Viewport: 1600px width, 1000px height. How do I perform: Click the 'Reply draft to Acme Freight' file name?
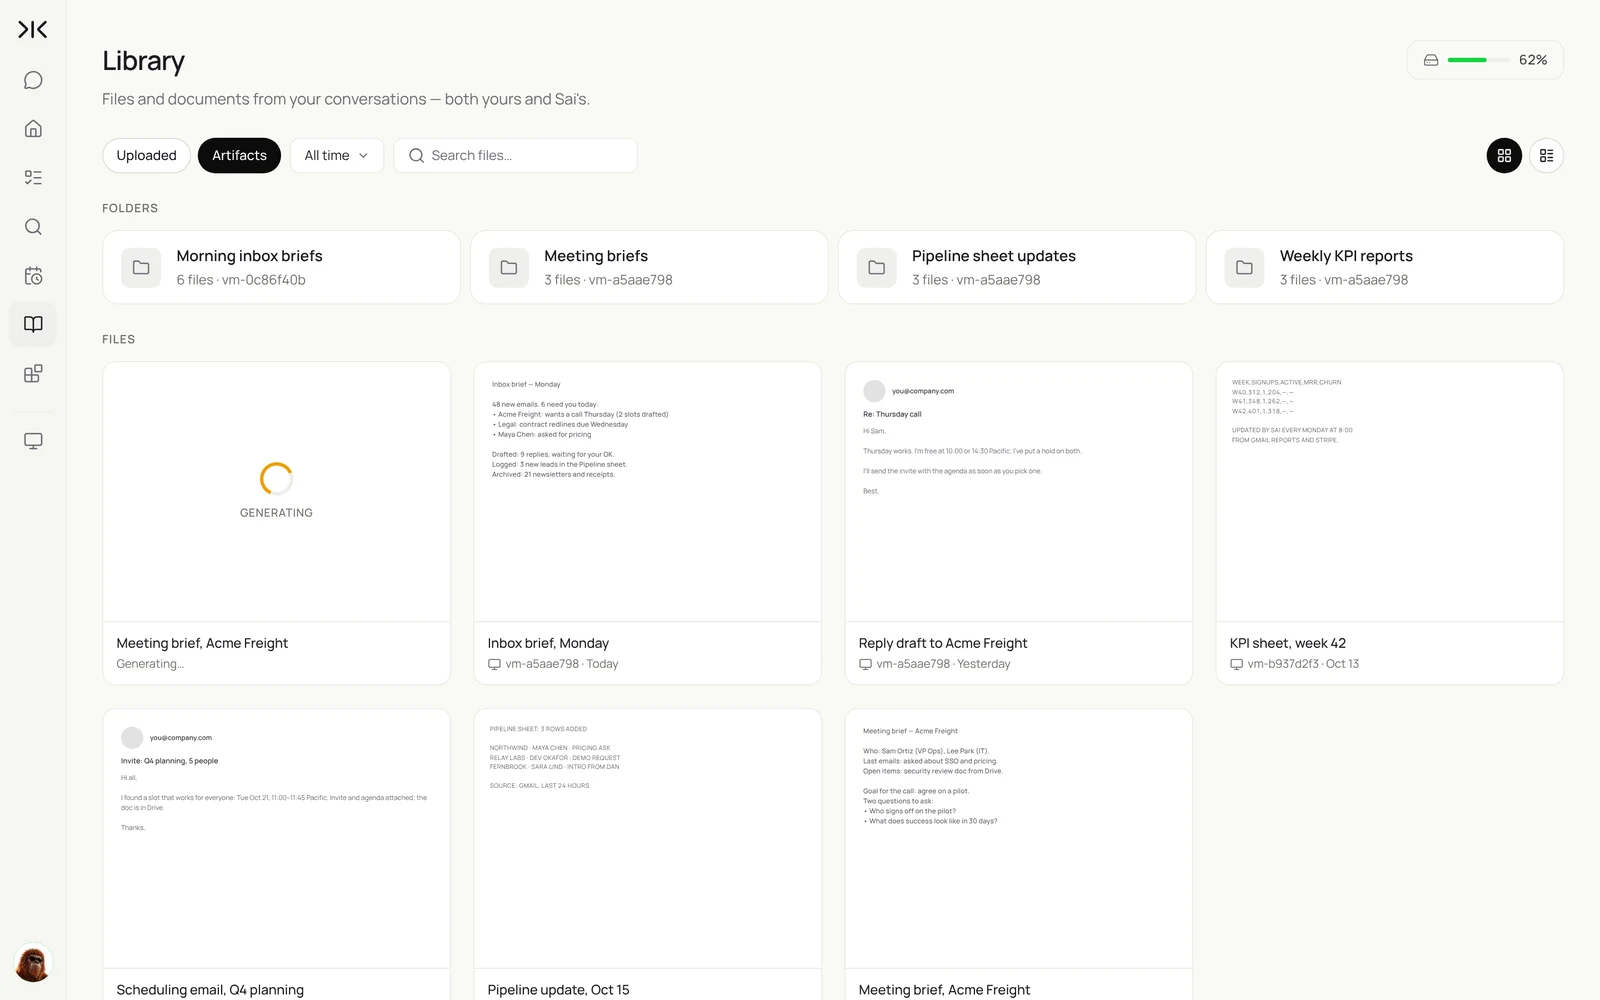click(943, 643)
